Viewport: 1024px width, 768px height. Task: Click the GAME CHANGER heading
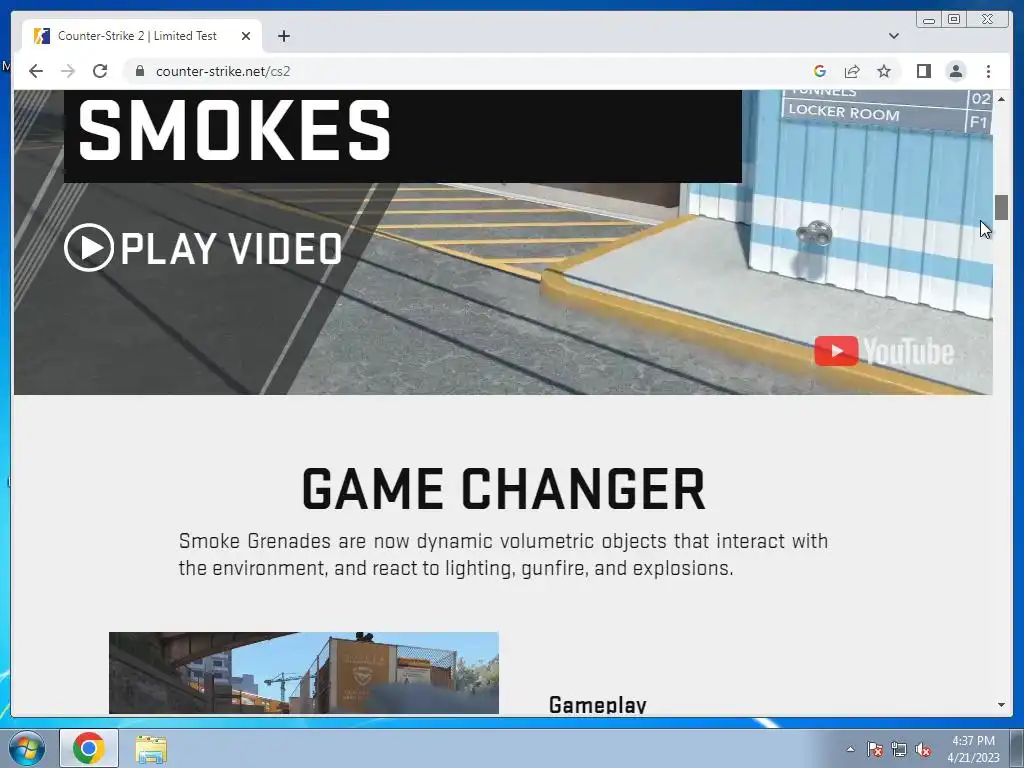point(504,488)
